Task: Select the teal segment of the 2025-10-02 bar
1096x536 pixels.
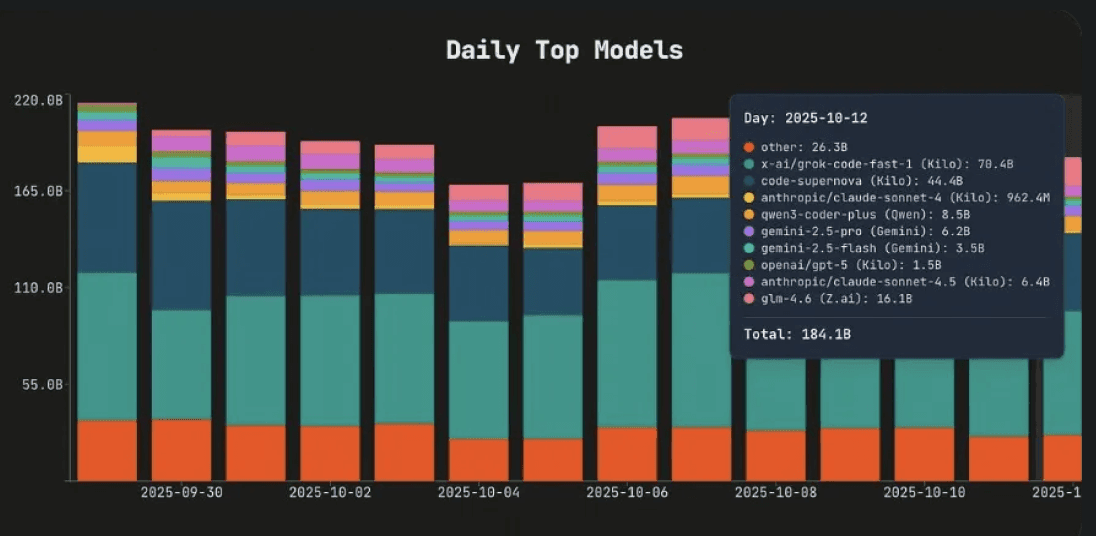Action: point(330,360)
